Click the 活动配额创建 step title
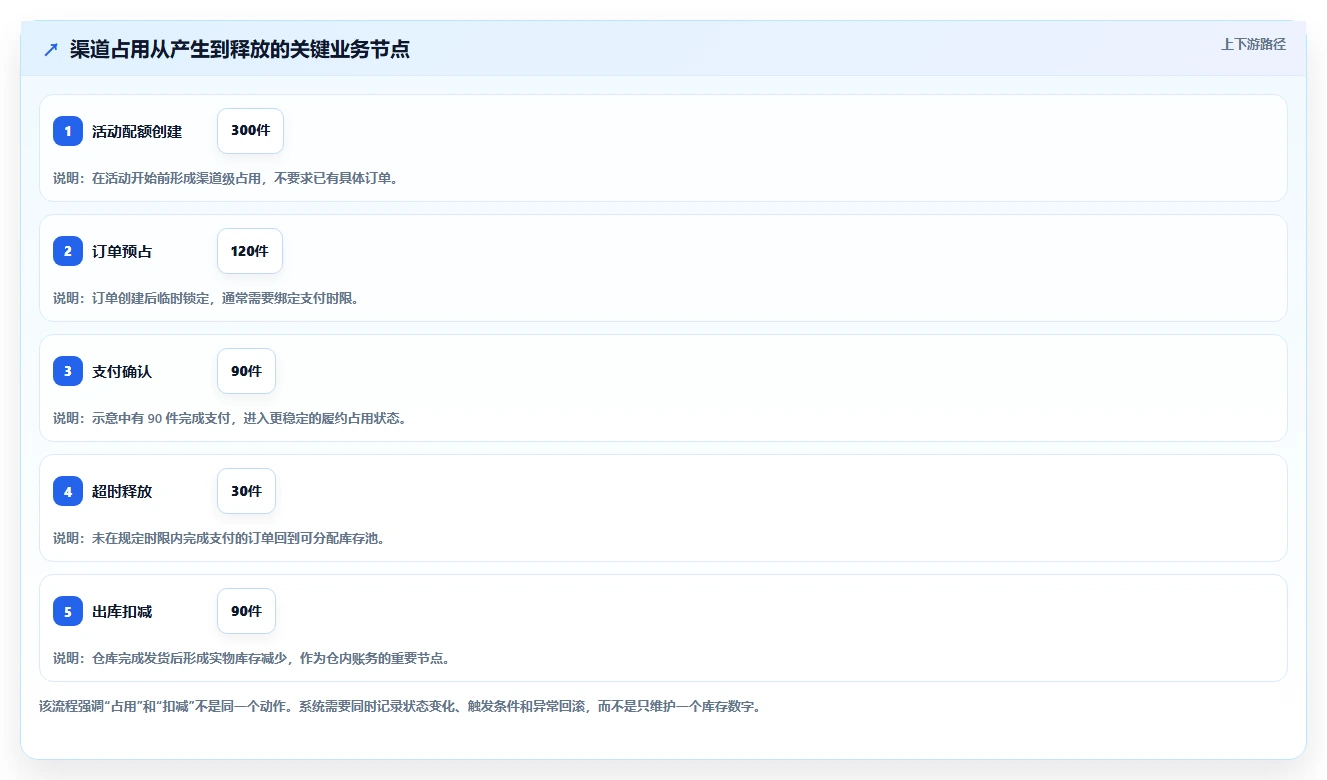Image resolution: width=1327 pixels, height=780 pixels. click(x=137, y=131)
